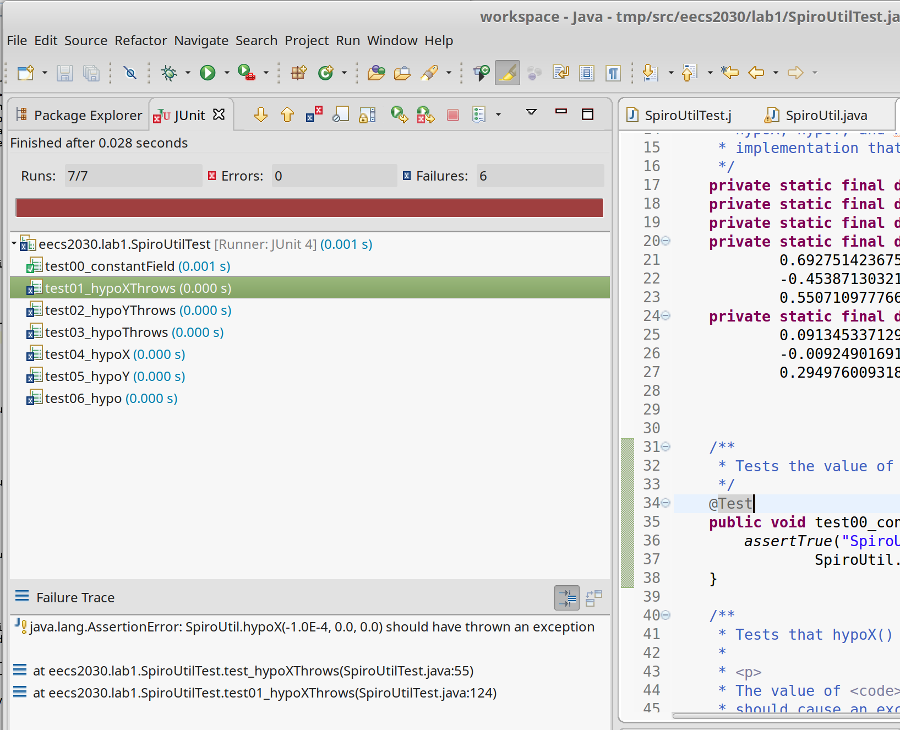Click the New wizard icon
The width and height of the screenshot is (900, 730).
[26, 73]
